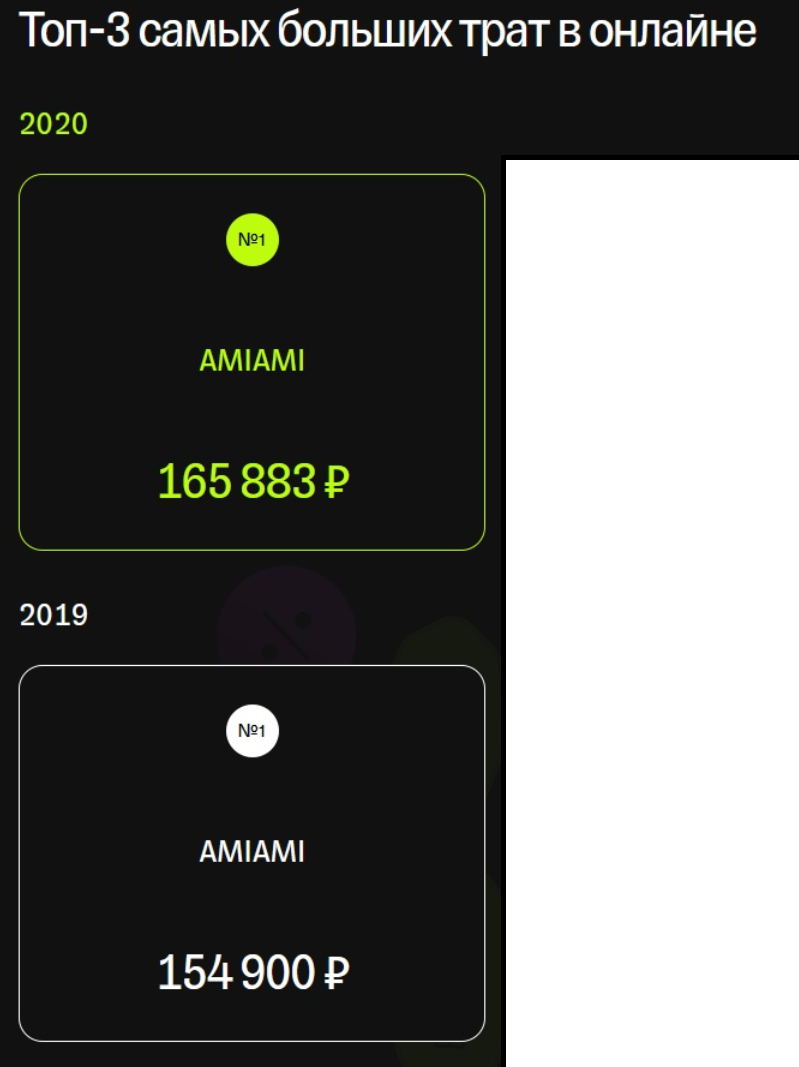Select the 165 883 spending amount
This screenshot has width=799, height=1067.
[x=237, y=482]
